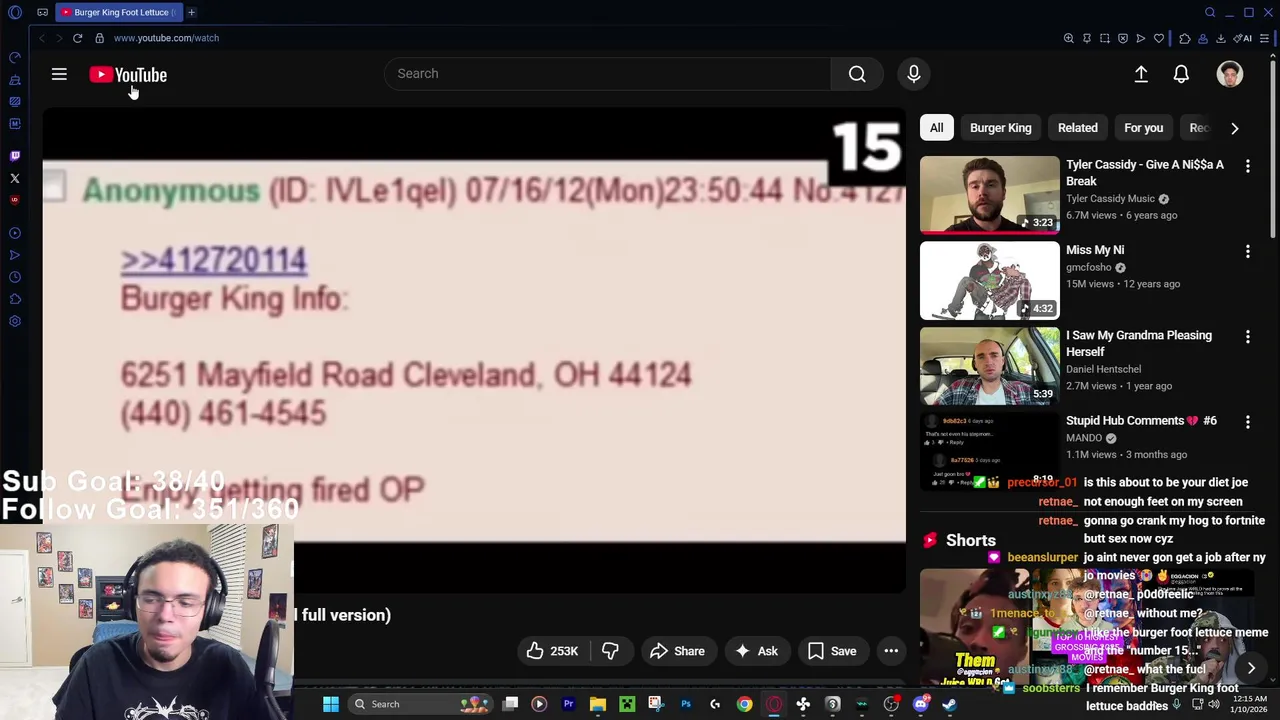Open File Explorer from the taskbar

597,704
